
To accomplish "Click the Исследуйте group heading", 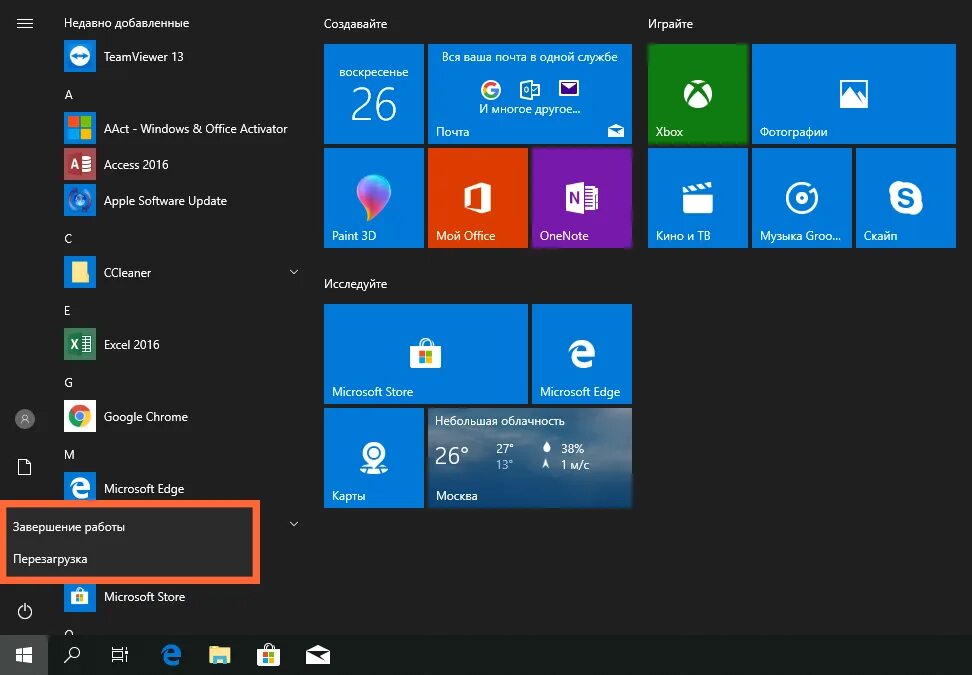I will click(x=355, y=284).
